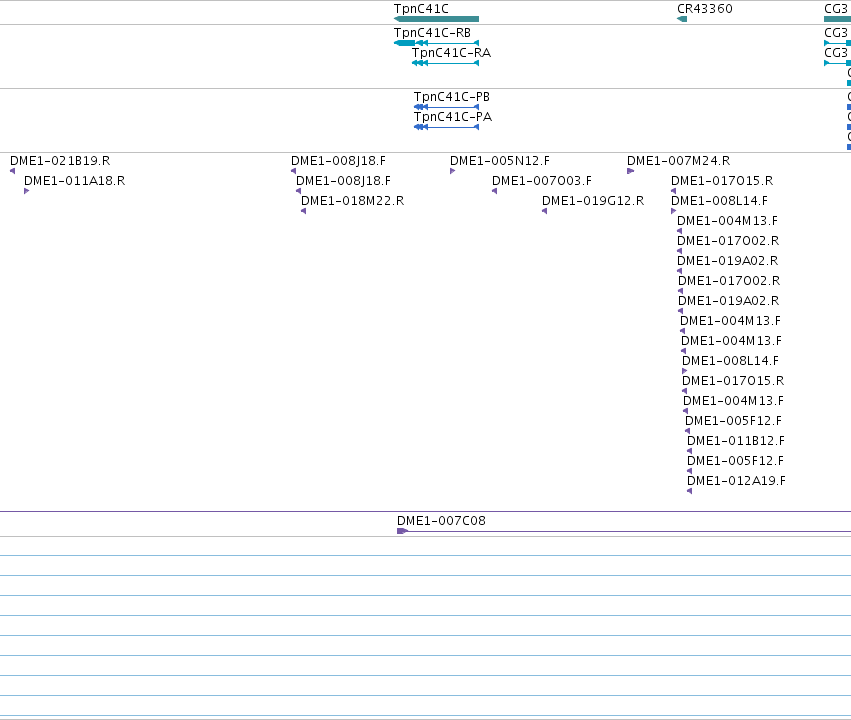851x720 pixels.
Task: Open the DME1-019G12.R feature
Action: pos(544,211)
